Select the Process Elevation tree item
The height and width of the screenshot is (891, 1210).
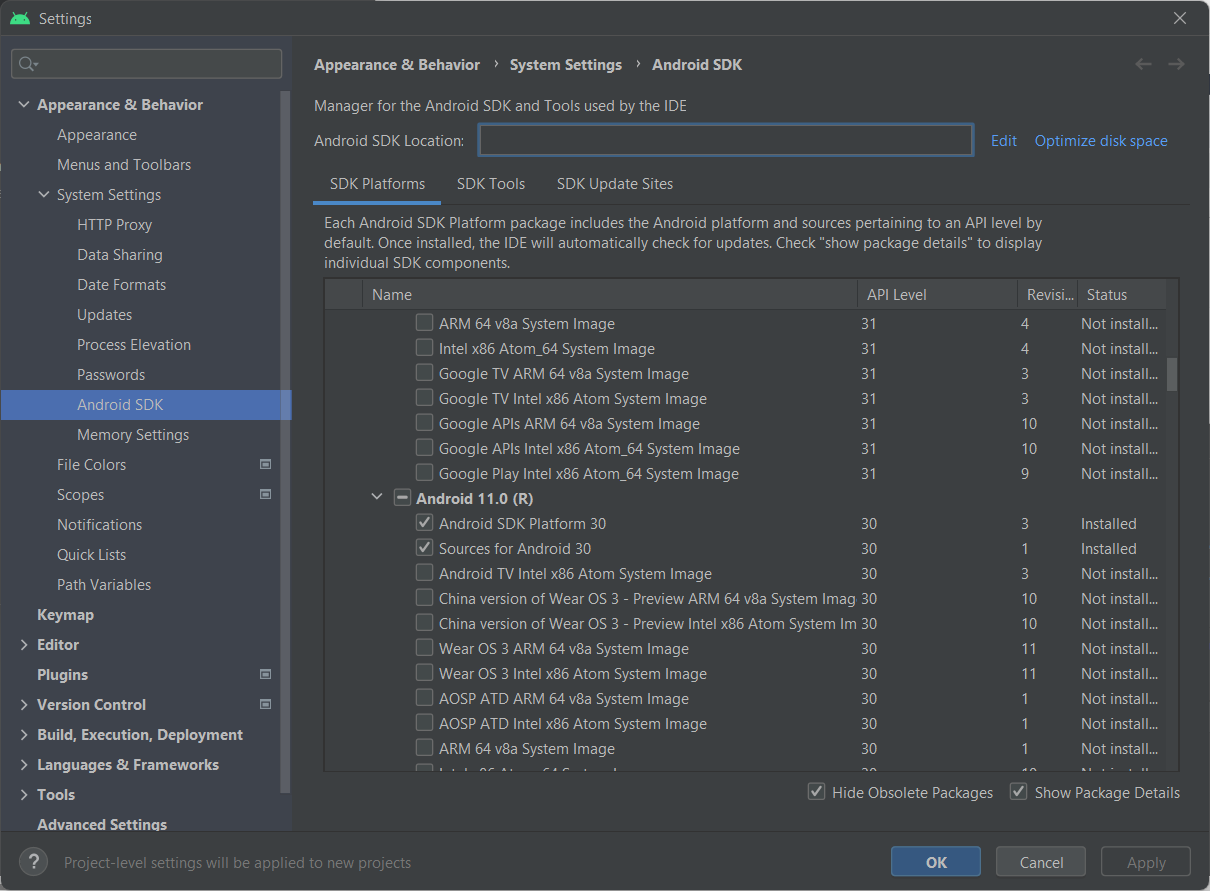[134, 344]
